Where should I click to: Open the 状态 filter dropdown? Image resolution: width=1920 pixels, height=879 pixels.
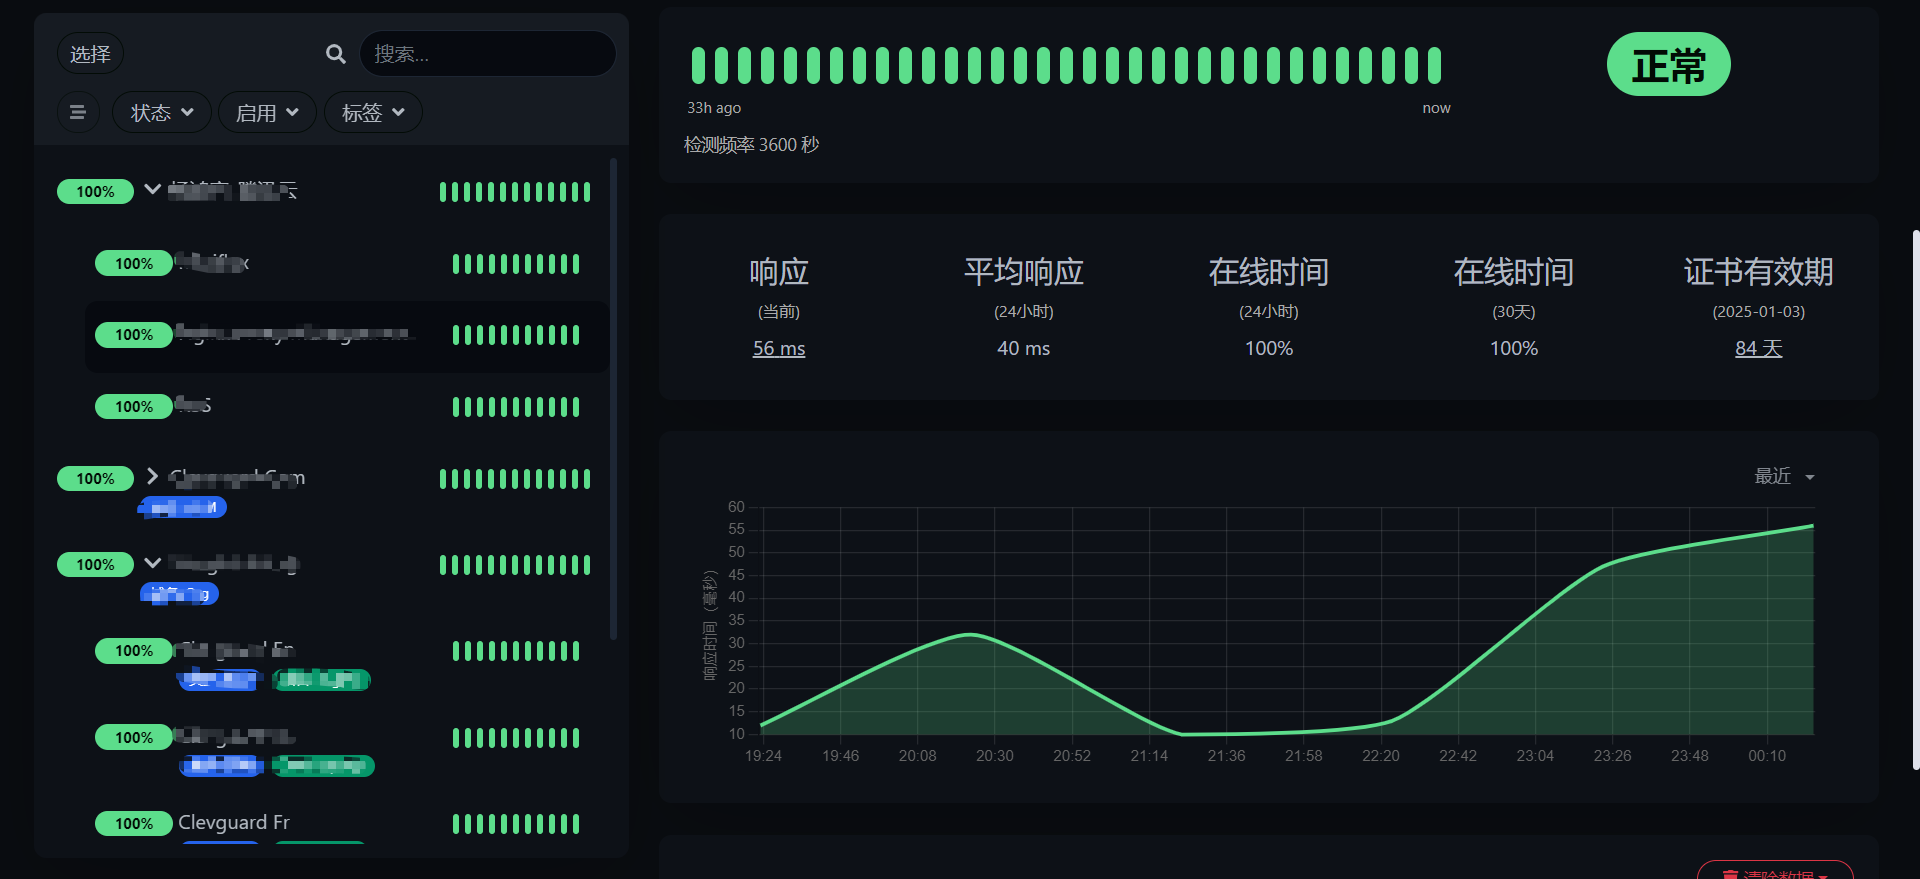162,112
